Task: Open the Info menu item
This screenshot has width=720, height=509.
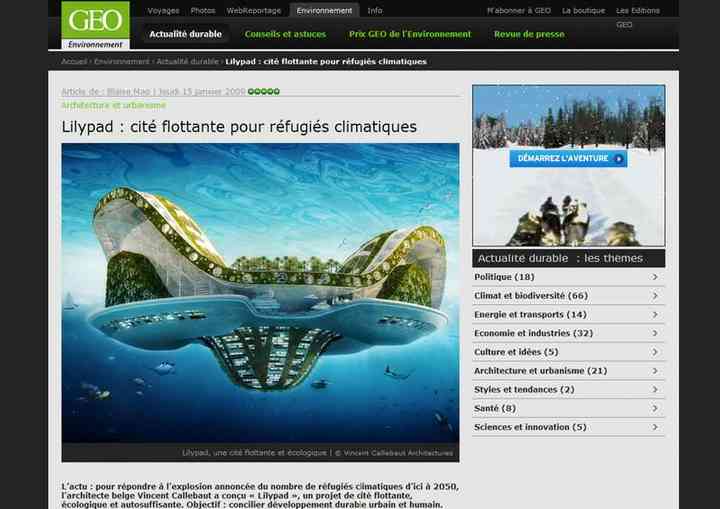Action: 375,11
